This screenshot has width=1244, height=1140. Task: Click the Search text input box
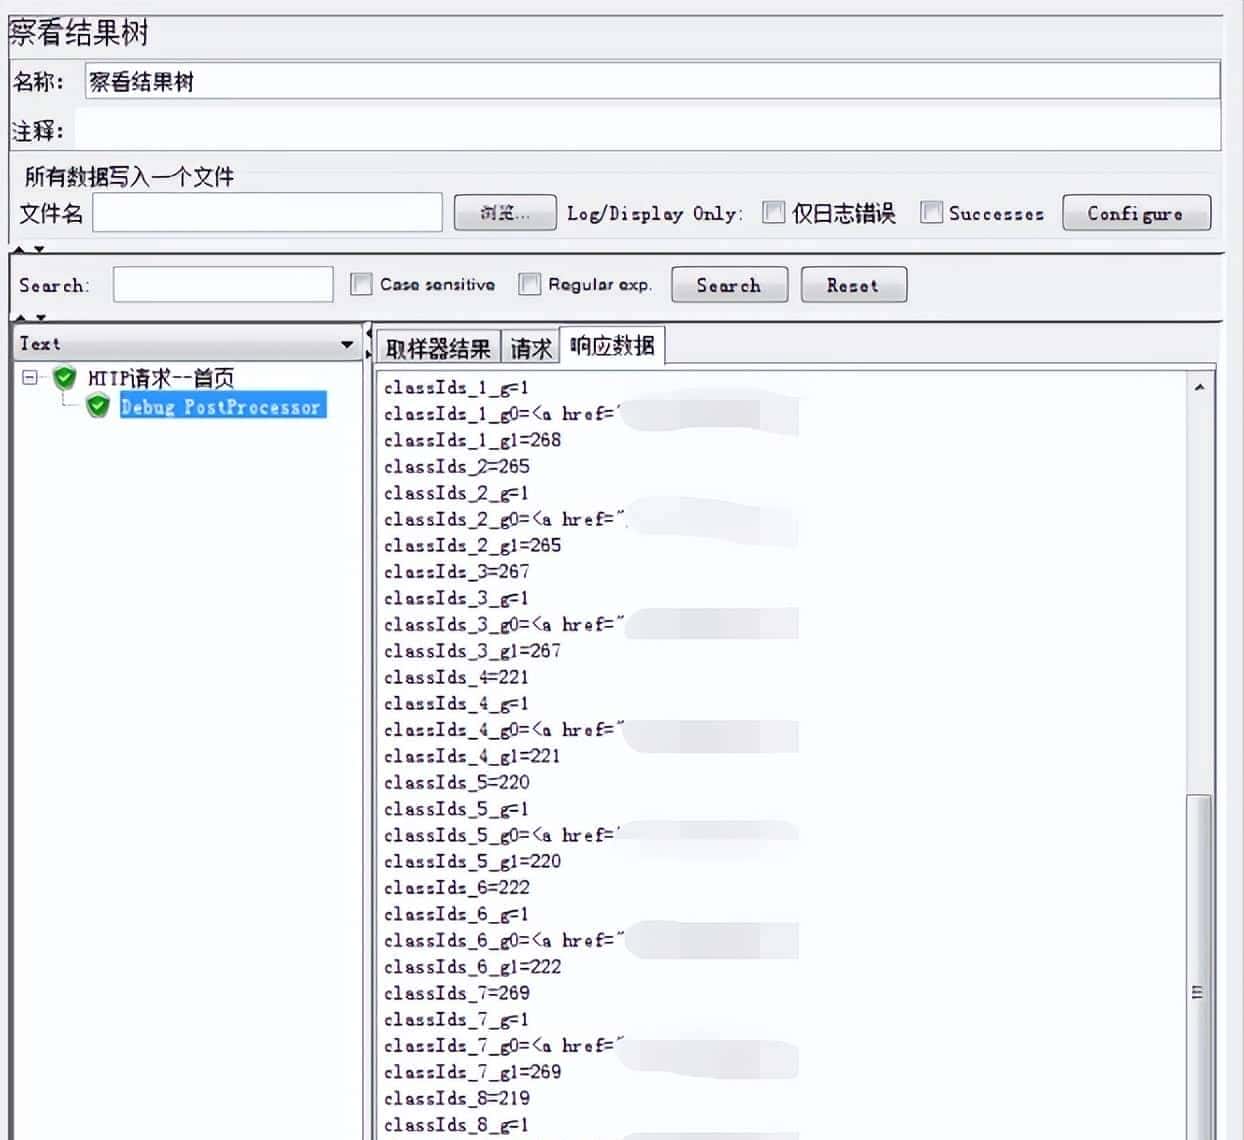222,284
